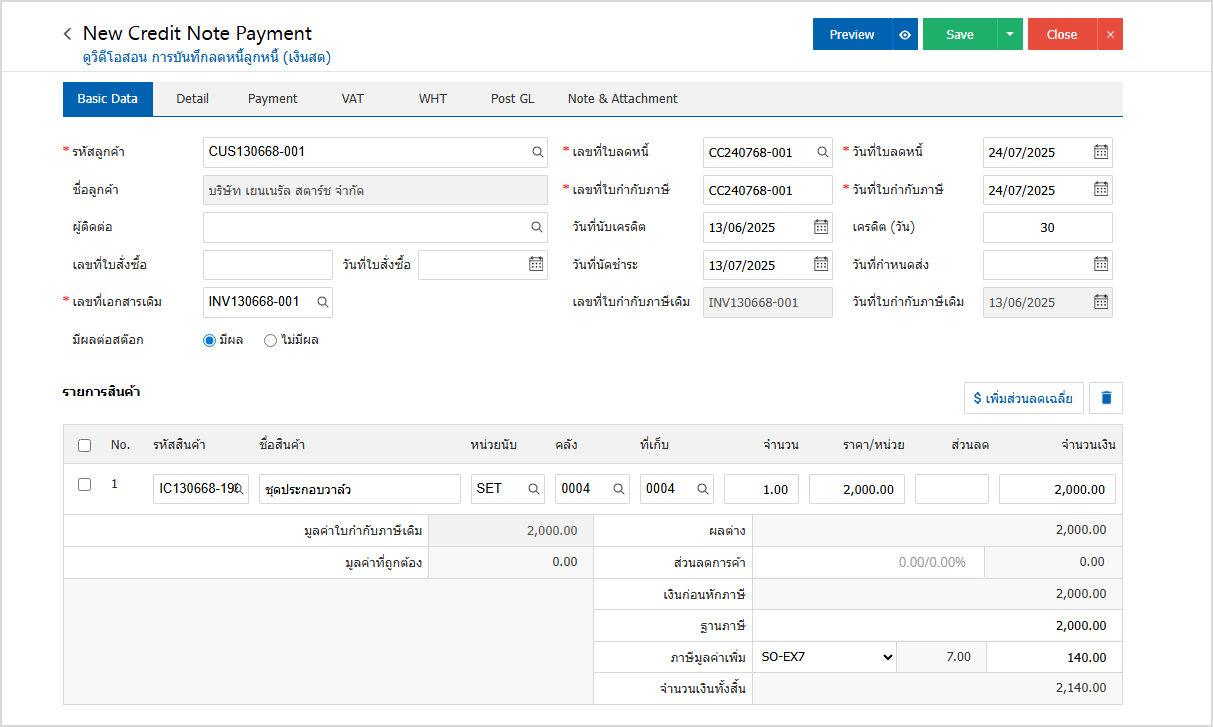1213x727 pixels.
Task: Tick the select-all checkbox in table header
Action: tap(85, 445)
